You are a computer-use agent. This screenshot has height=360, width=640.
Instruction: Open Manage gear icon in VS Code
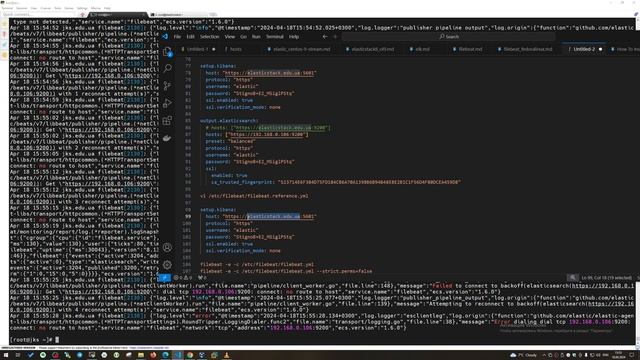click(x=167, y=264)
